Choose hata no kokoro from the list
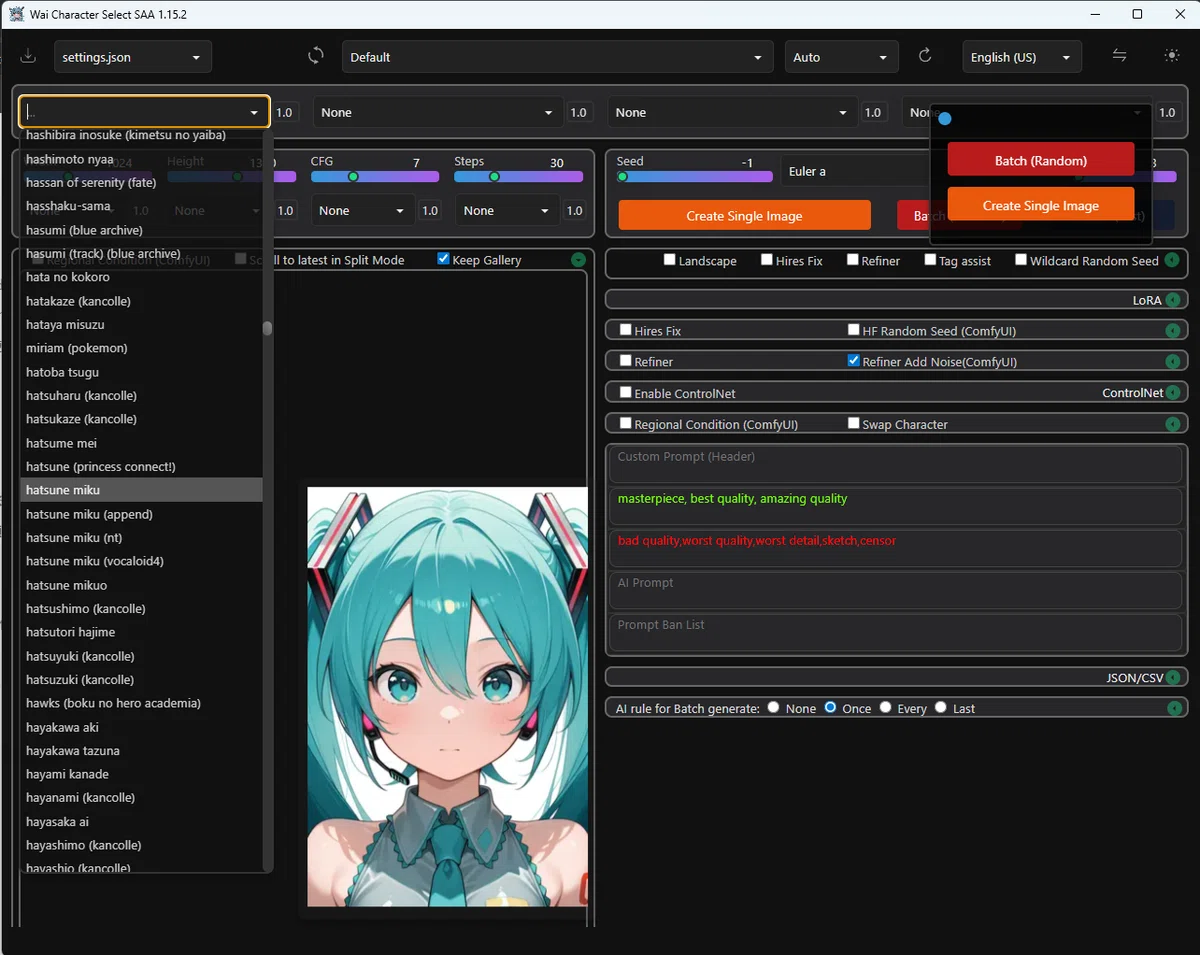 (x=141, y=277)
